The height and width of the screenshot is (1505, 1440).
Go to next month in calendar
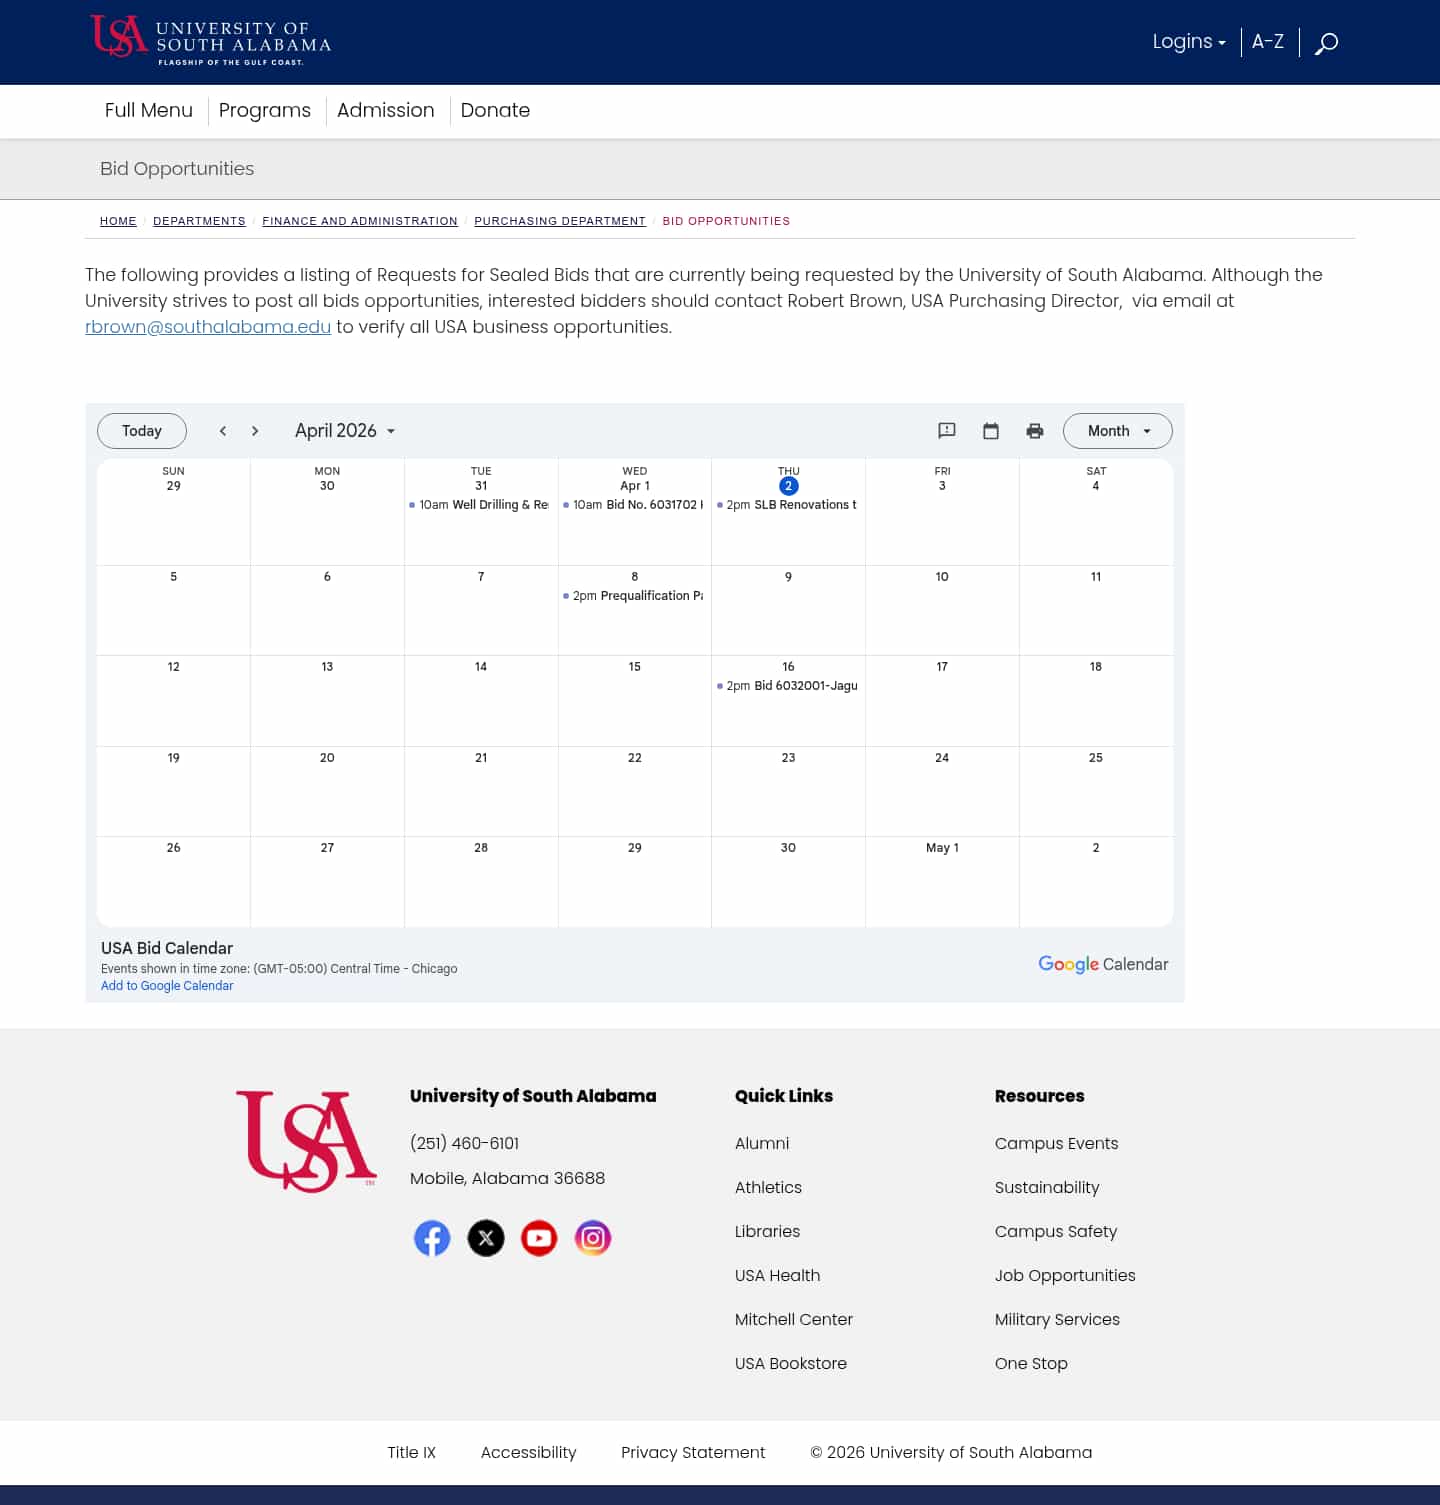255,431
